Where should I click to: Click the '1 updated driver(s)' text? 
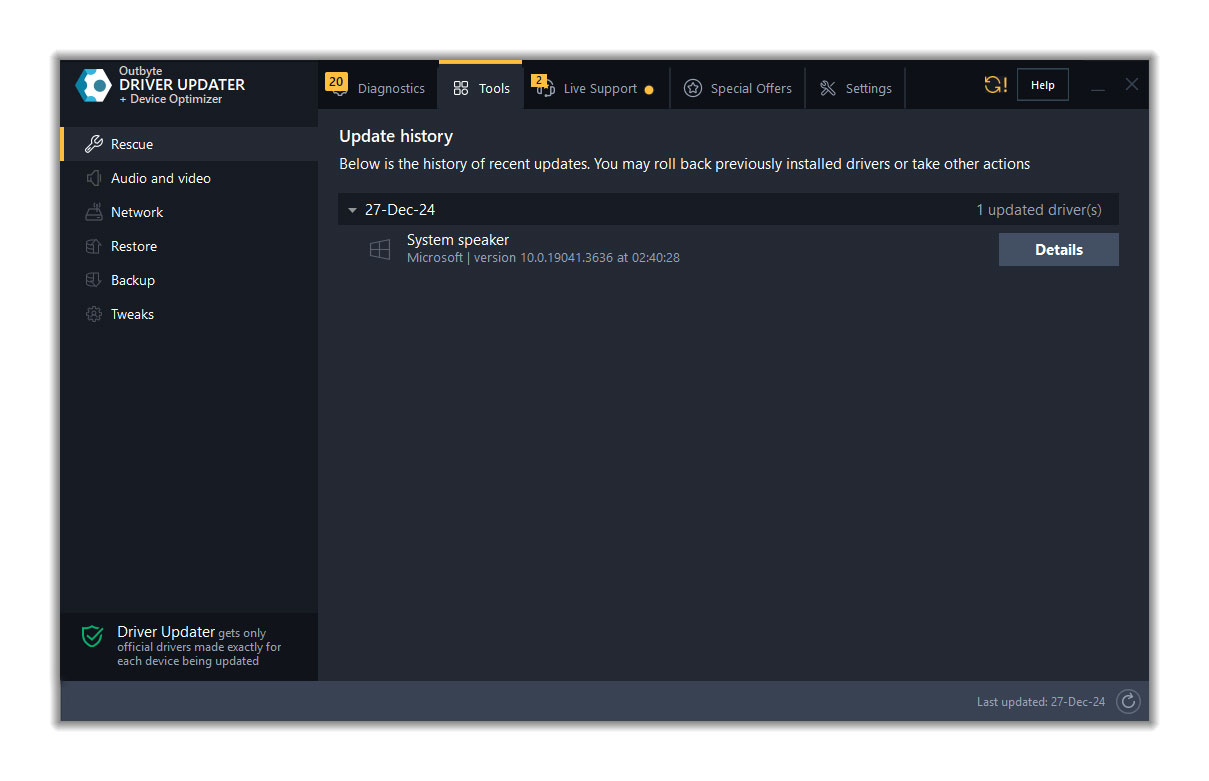point(1039,210)
